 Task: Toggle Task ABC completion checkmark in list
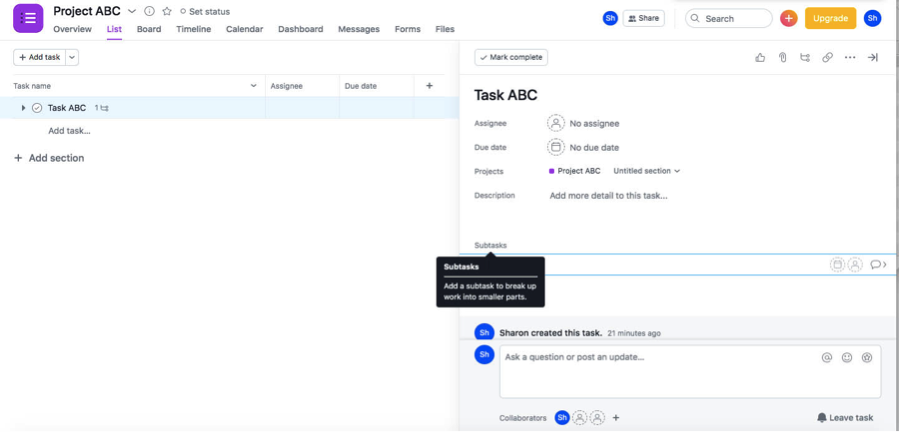[37, 108]
